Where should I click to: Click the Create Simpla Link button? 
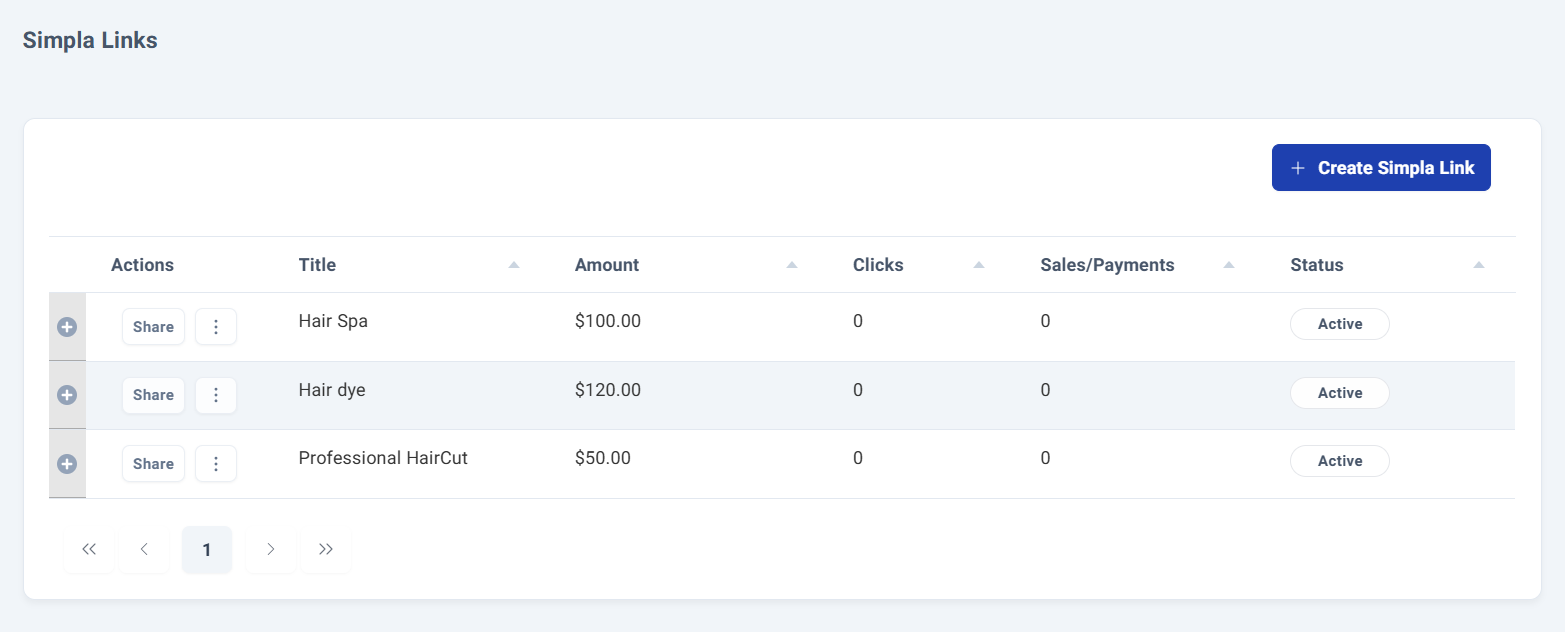[1381, 168]
